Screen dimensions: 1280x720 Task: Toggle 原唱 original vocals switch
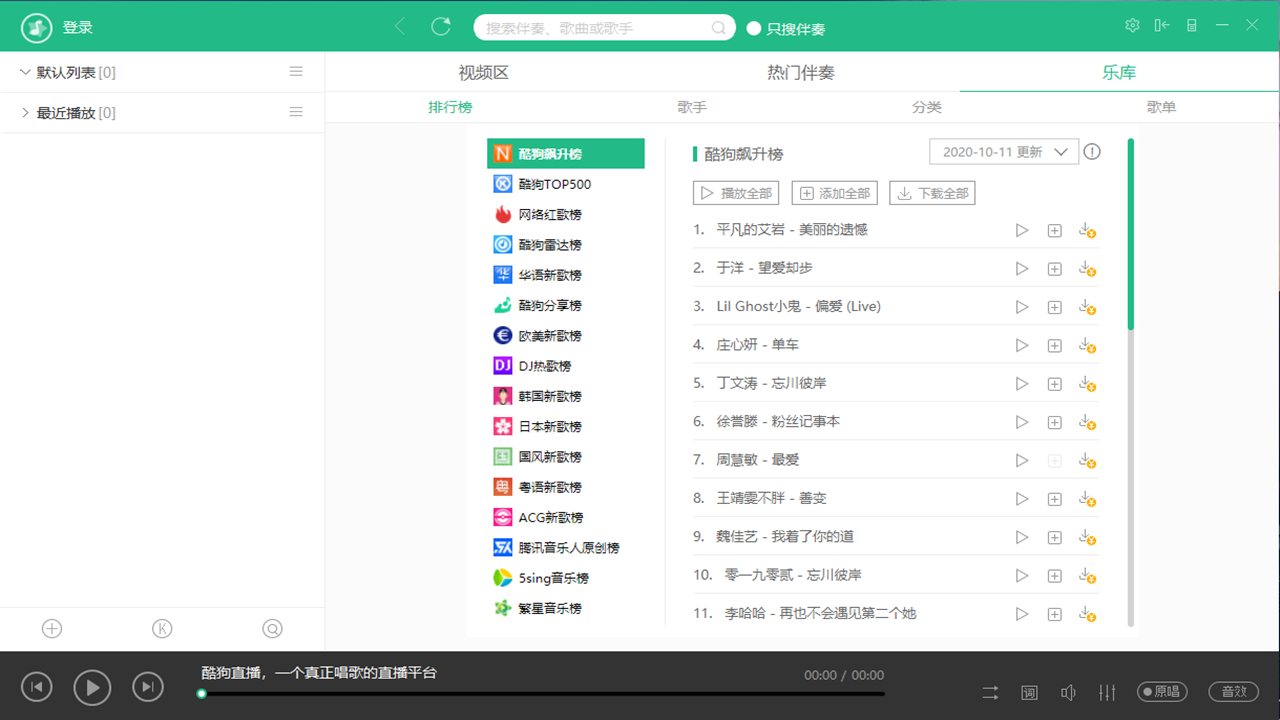(x=1161, y=691)
